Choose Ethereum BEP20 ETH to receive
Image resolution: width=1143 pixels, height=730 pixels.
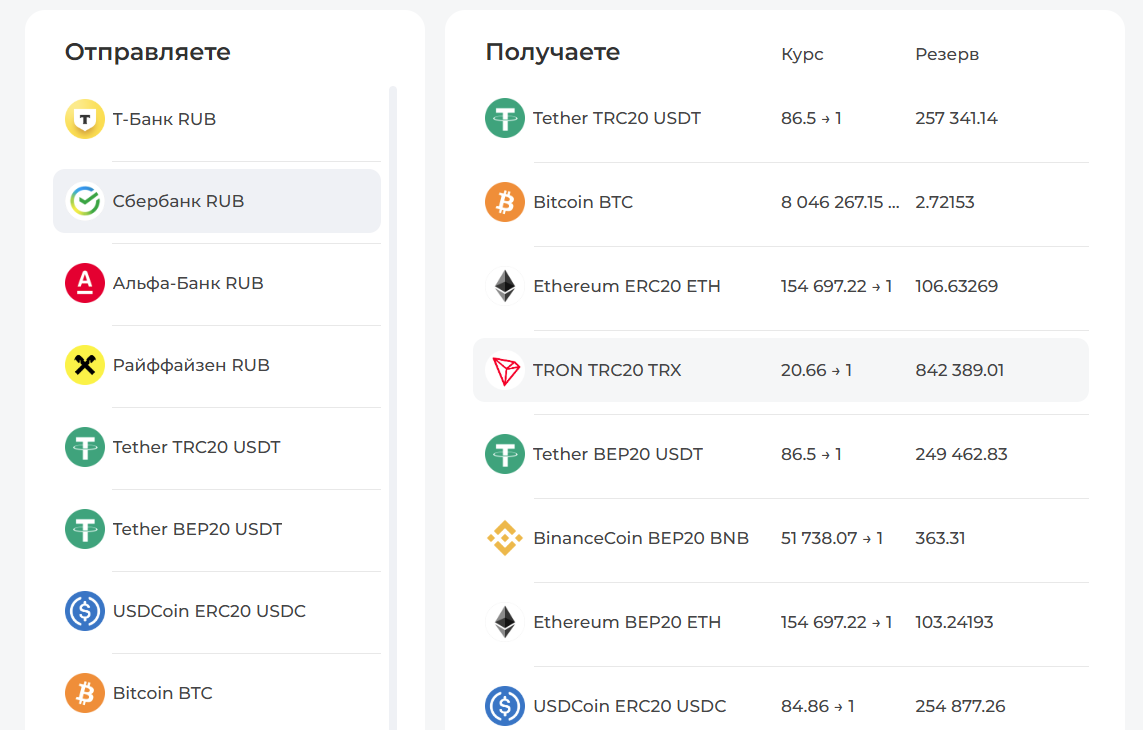pos(781,622)
